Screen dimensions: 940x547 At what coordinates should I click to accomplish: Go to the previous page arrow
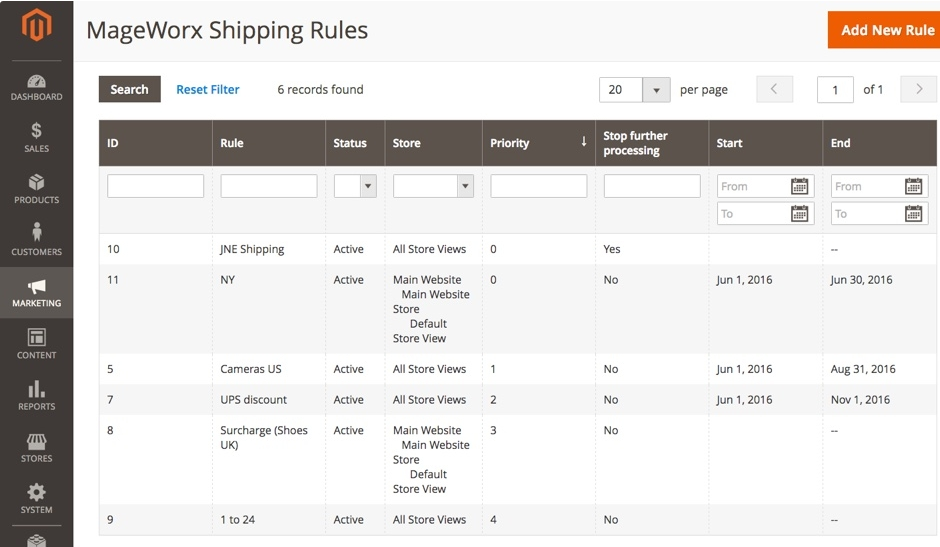tap(774, 89)
